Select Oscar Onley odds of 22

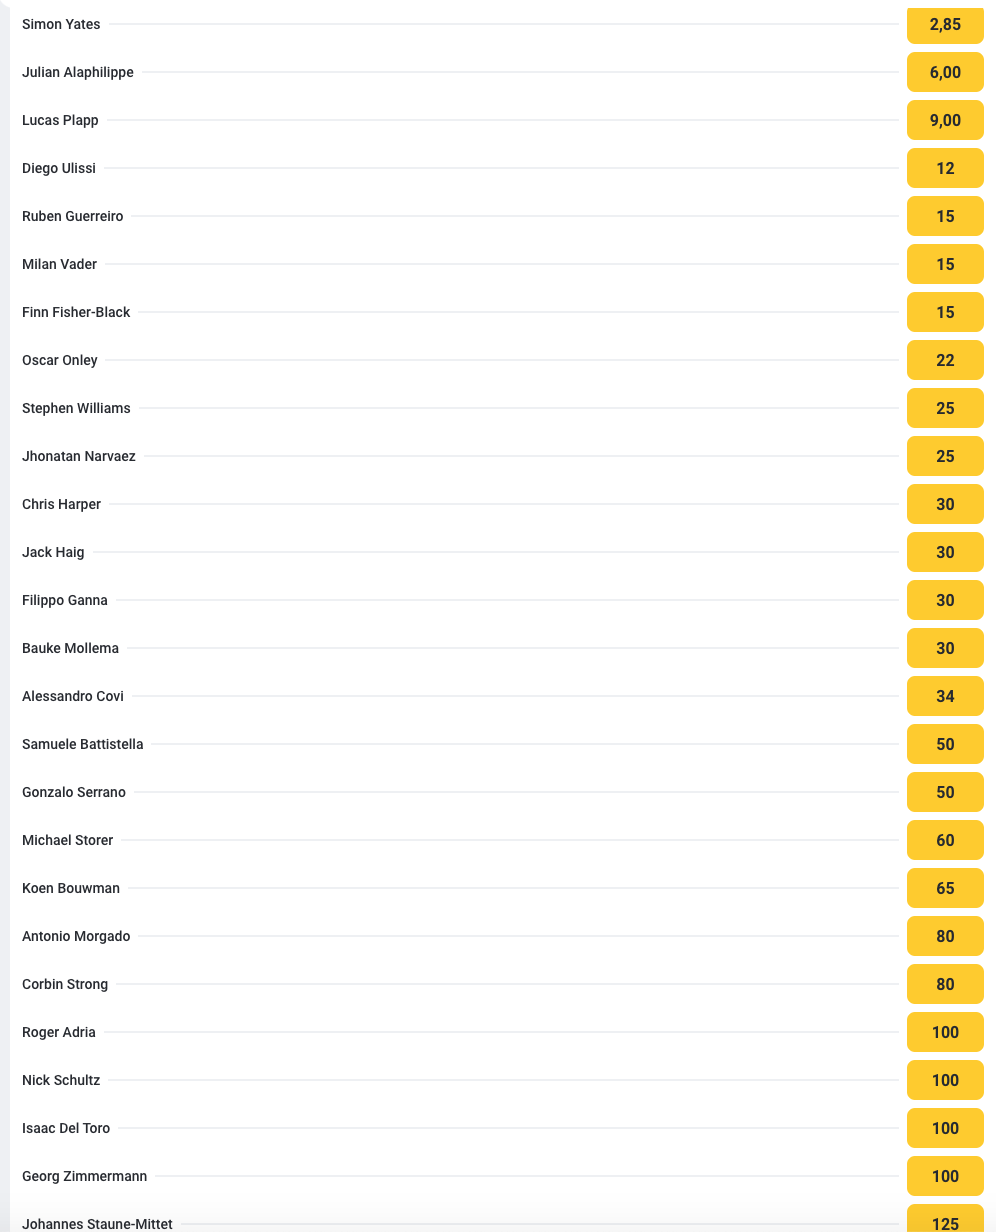pos(945,360)
